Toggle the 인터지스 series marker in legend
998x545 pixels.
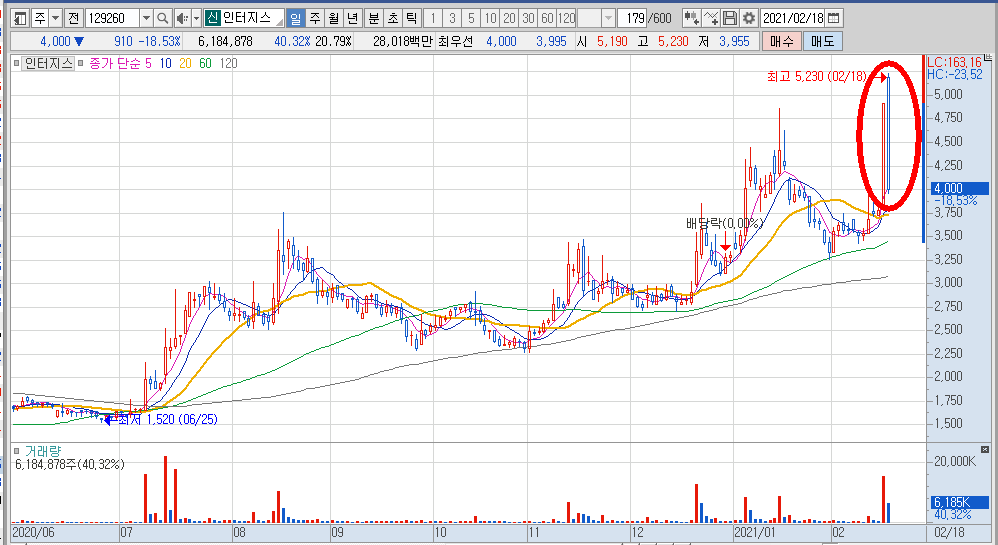[17, 63]
